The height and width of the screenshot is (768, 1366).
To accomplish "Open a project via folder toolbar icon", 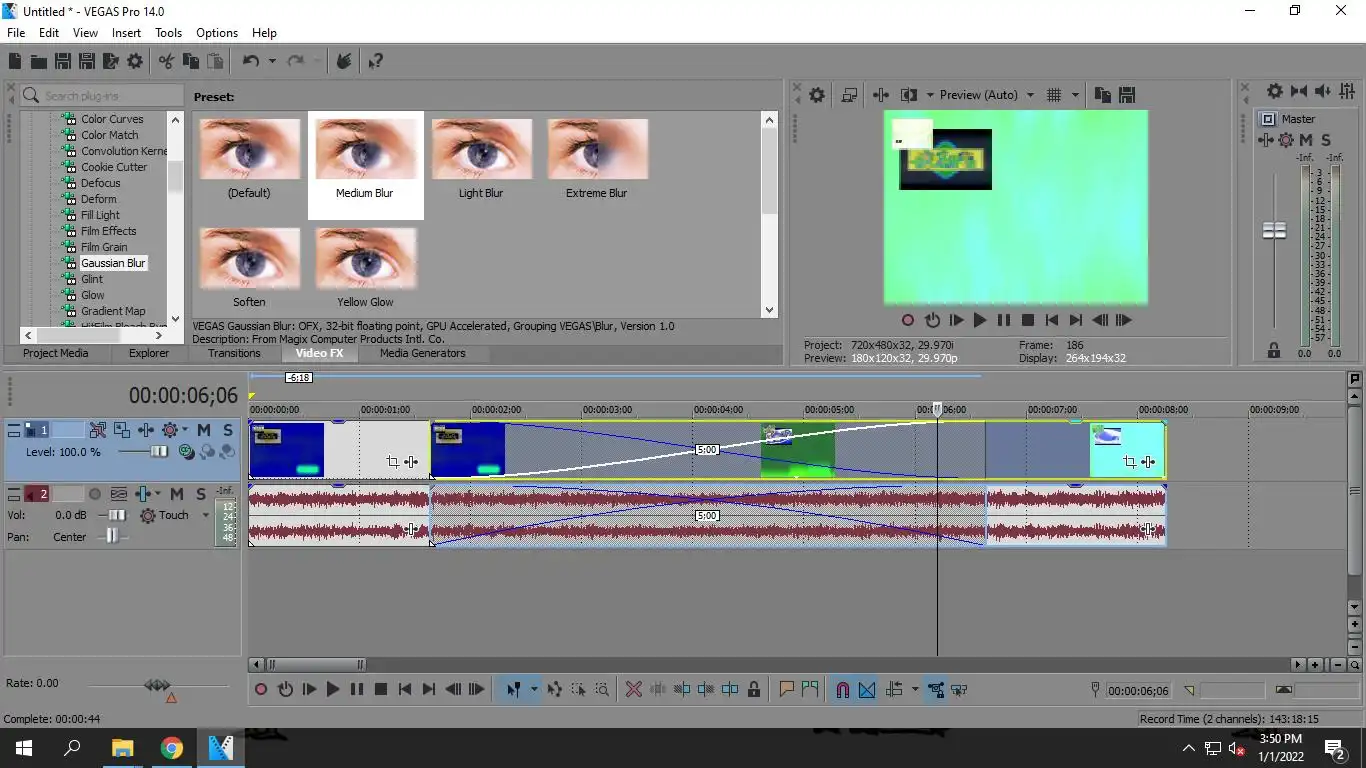I will pos(38,62).
